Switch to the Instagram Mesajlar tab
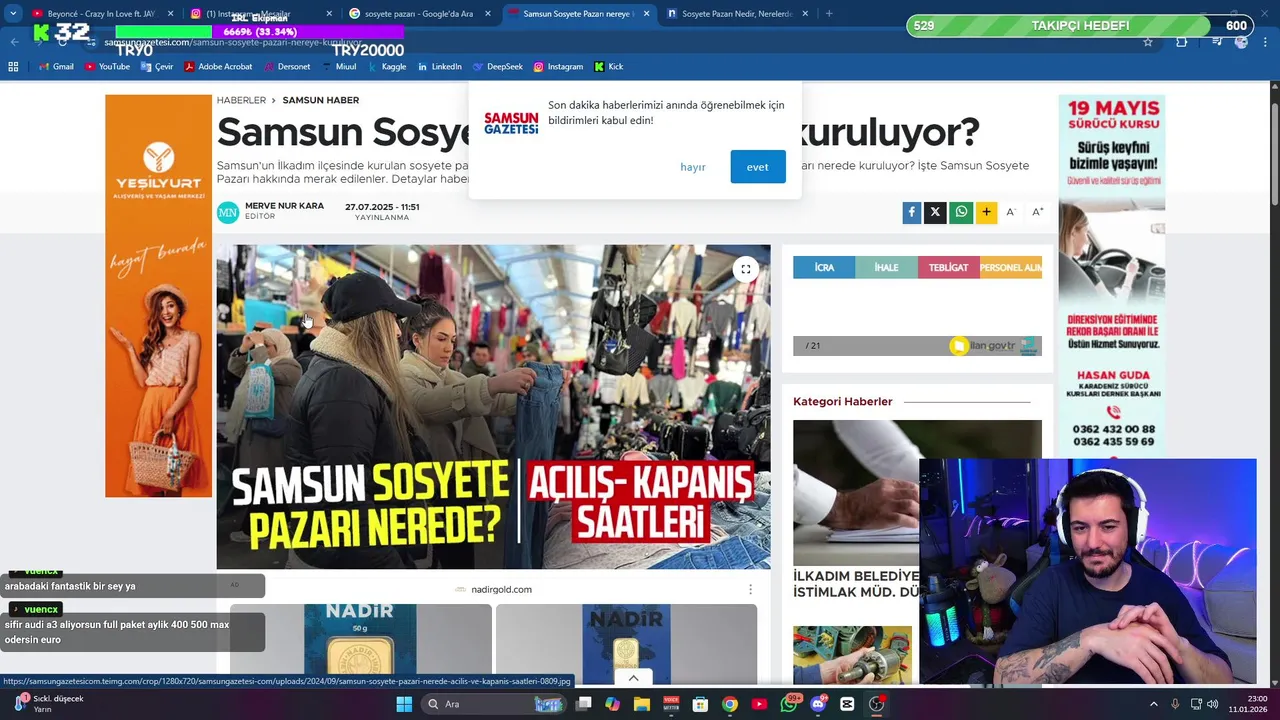 pyautogui.click(x=260, y=14)
